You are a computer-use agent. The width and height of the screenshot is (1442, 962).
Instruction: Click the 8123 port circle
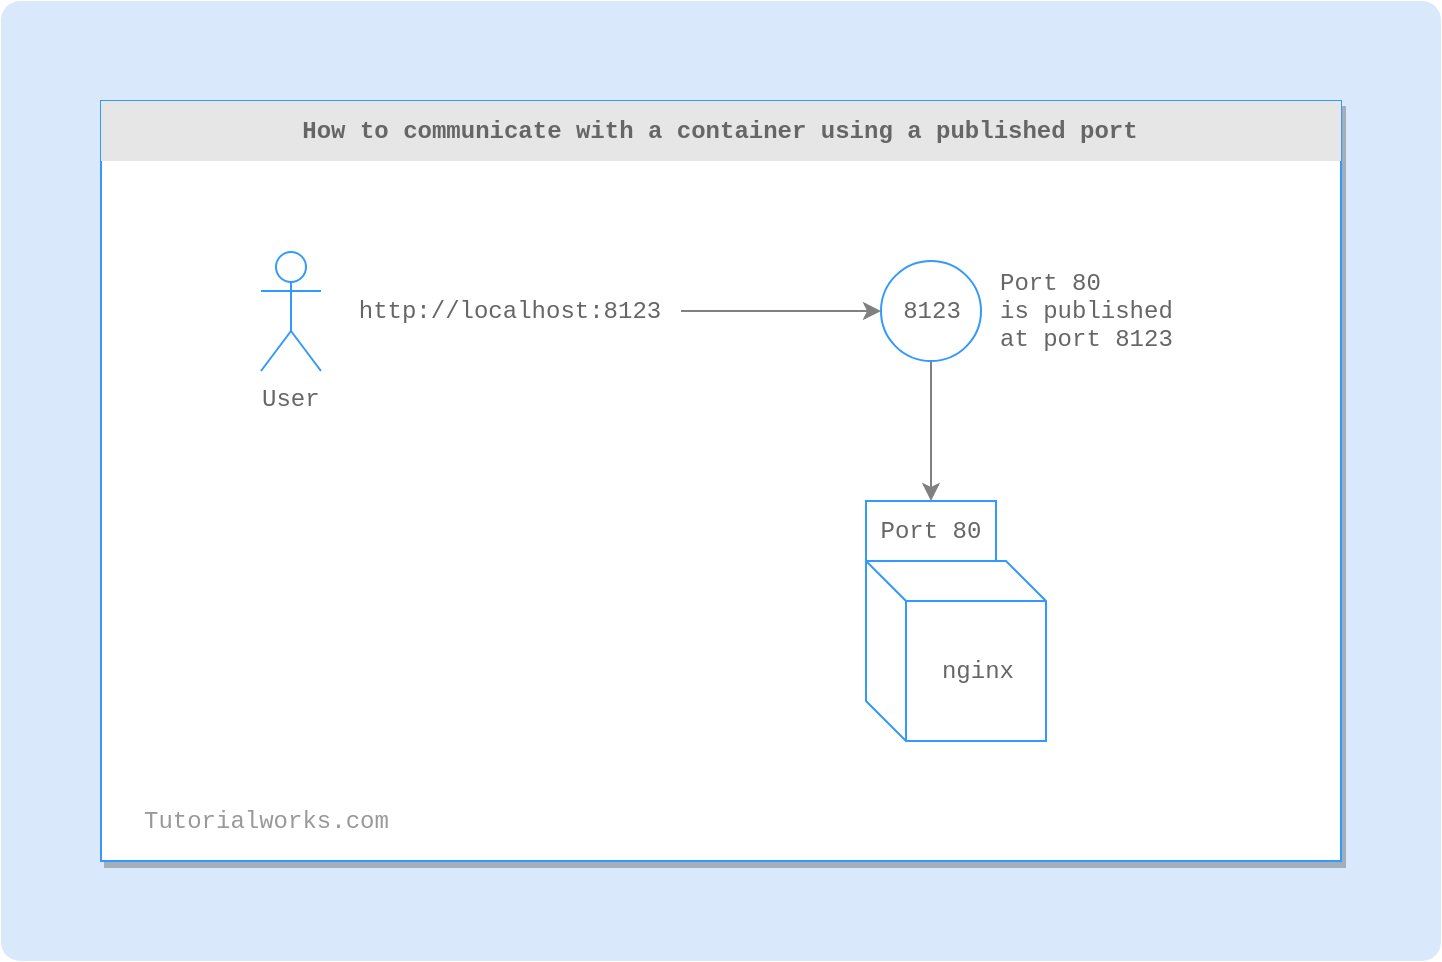click(x=931, y=311)
